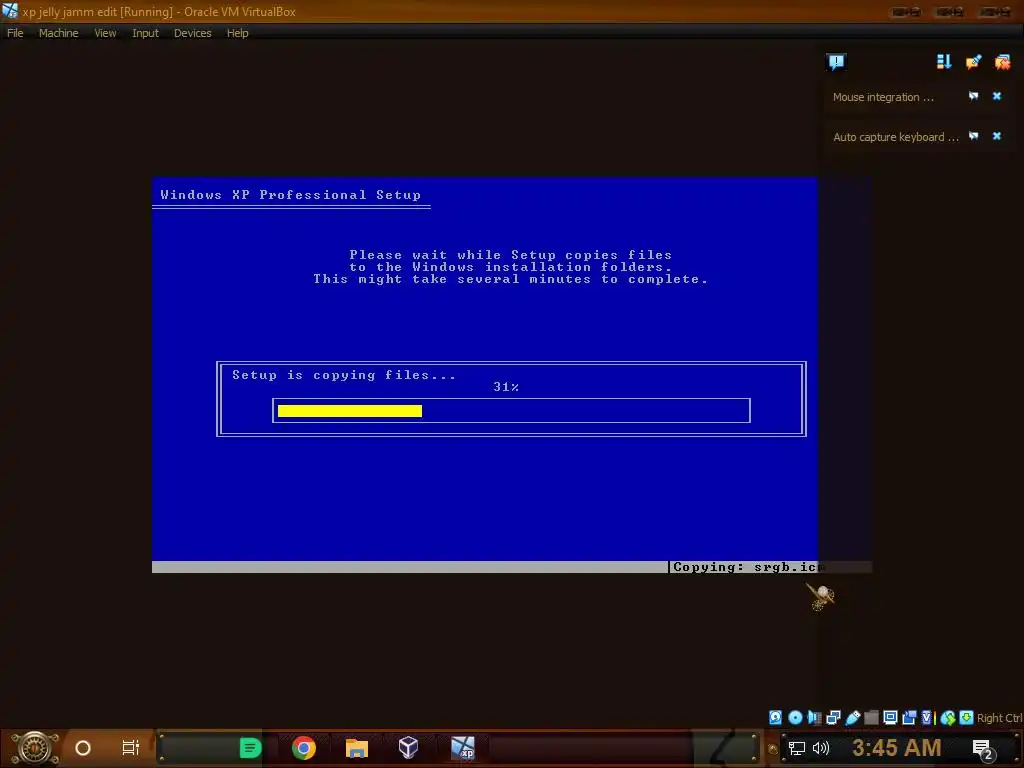Click the optical disc status icon
This screenshot has height=768, width=1024.
(795, 718)
